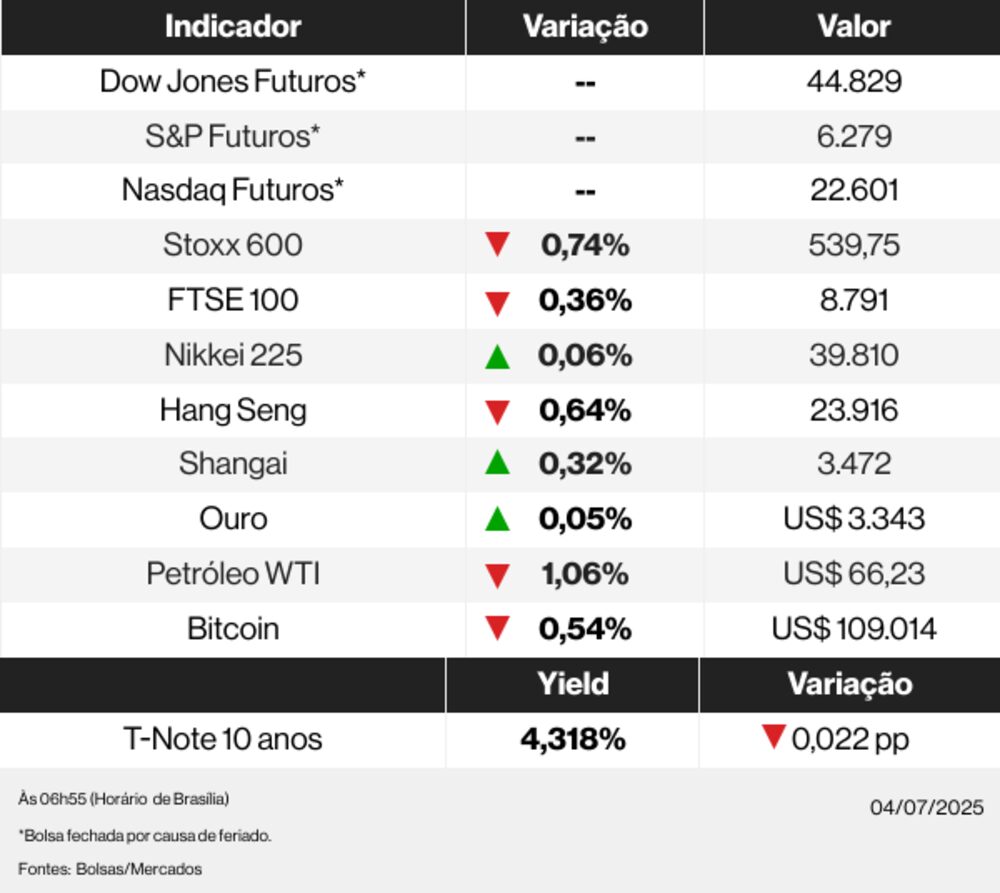Click the red arrow next to 0,022 pp
The height and width of the screenshot is (893, 1000).
(773, 738)
